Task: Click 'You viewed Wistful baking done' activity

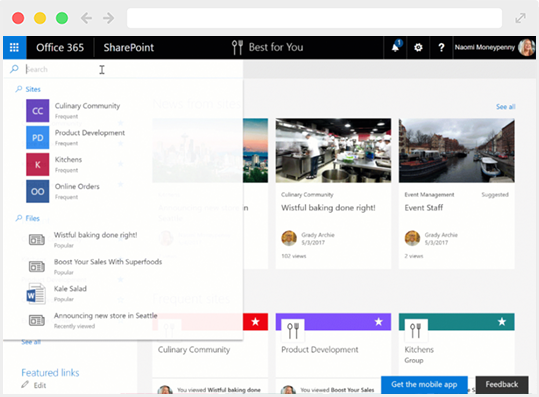Action: click(x=219, y=390)
